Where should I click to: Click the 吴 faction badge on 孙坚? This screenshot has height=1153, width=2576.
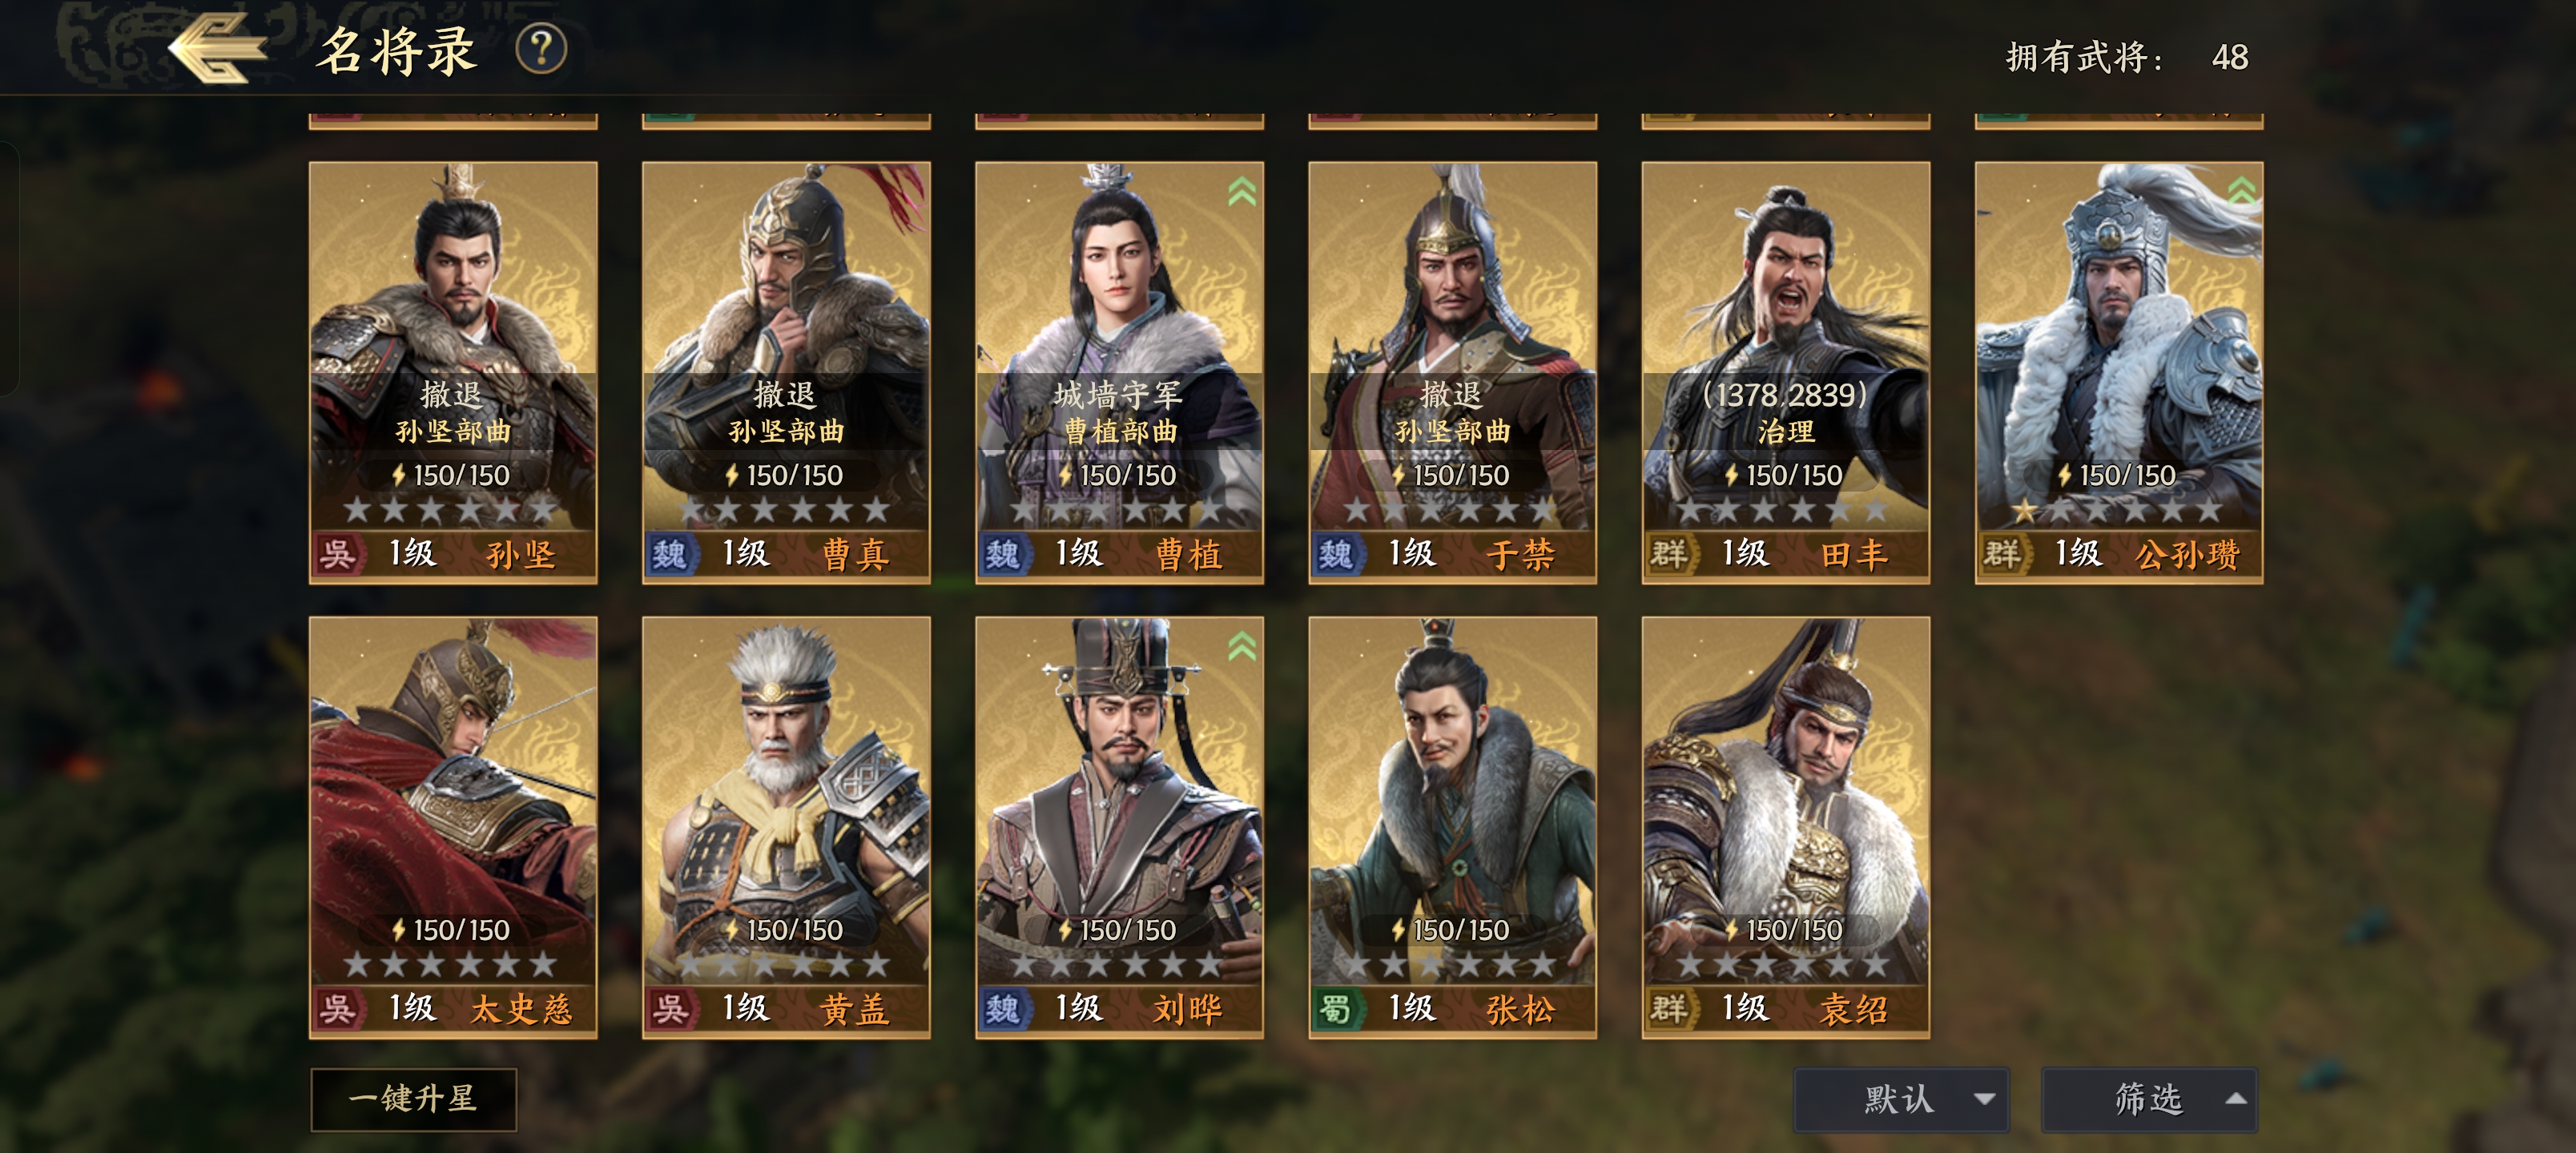[x=337, y=553]
